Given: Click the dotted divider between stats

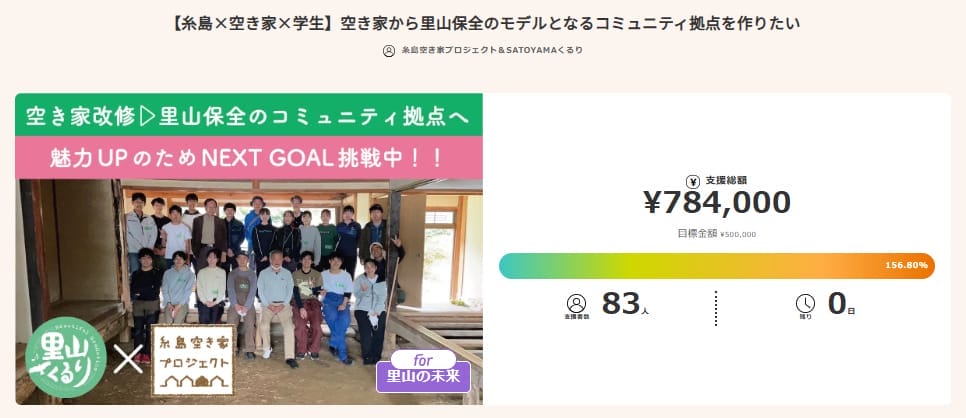Looking at the screenshot, I should tap(716, 308).
